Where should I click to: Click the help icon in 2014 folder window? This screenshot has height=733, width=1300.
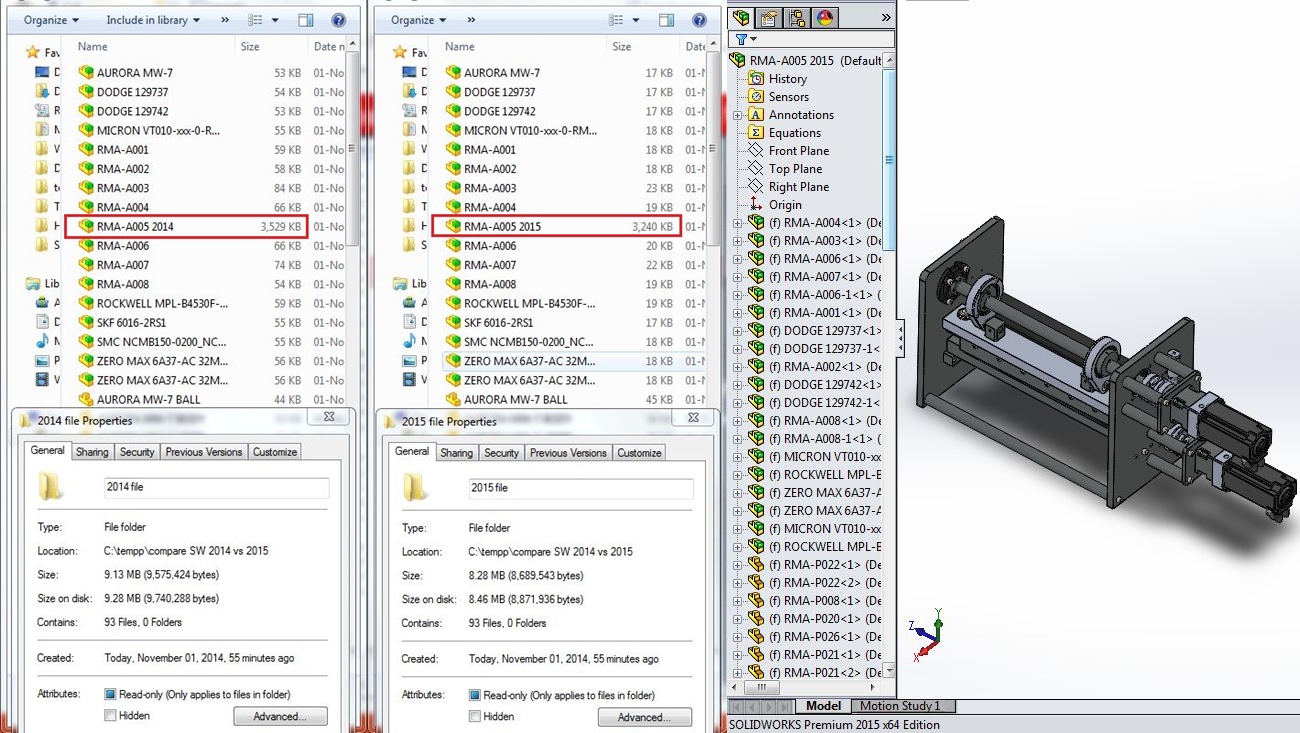click(x=338, y=20)
